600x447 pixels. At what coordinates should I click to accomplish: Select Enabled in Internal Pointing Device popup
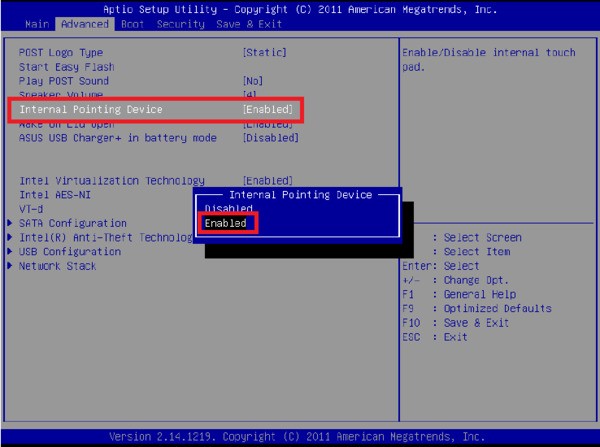point(225,223)
